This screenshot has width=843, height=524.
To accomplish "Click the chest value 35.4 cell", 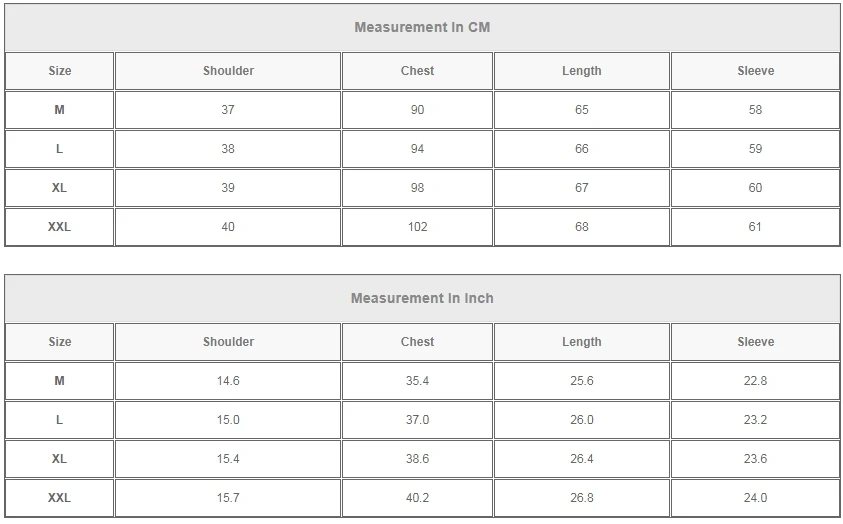I will (417, 381).
